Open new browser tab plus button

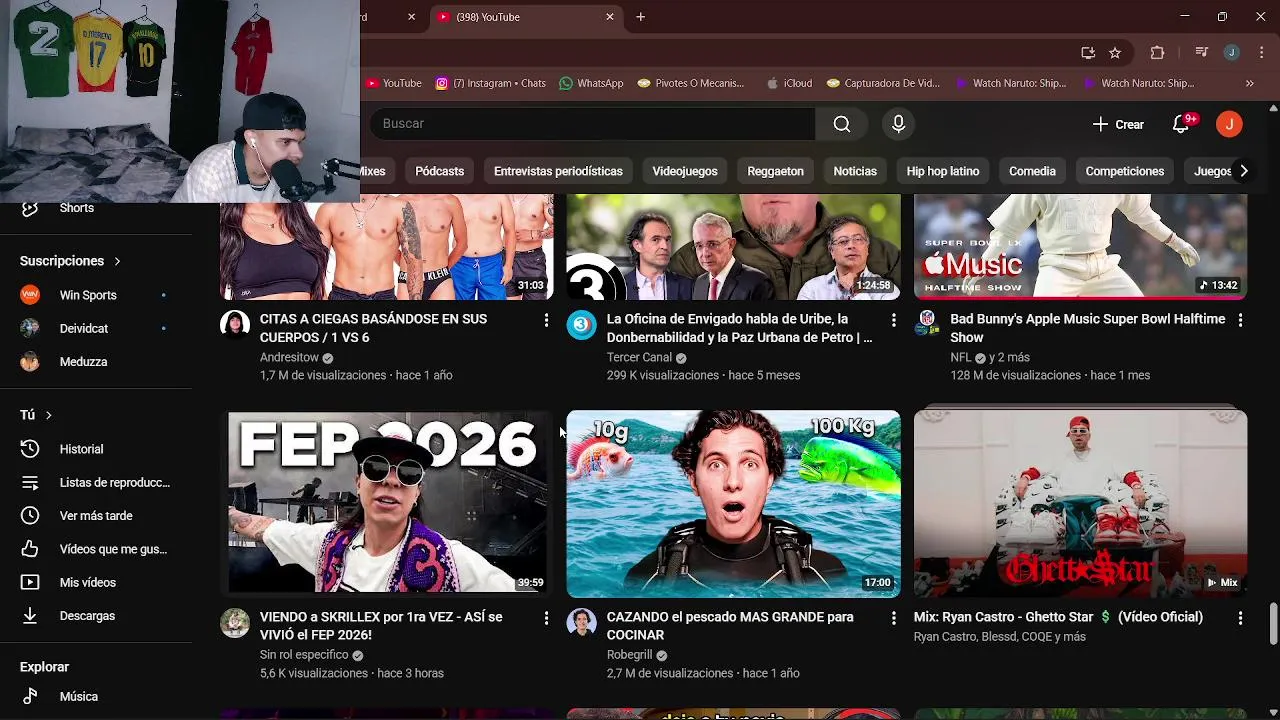tap(640, 17)
